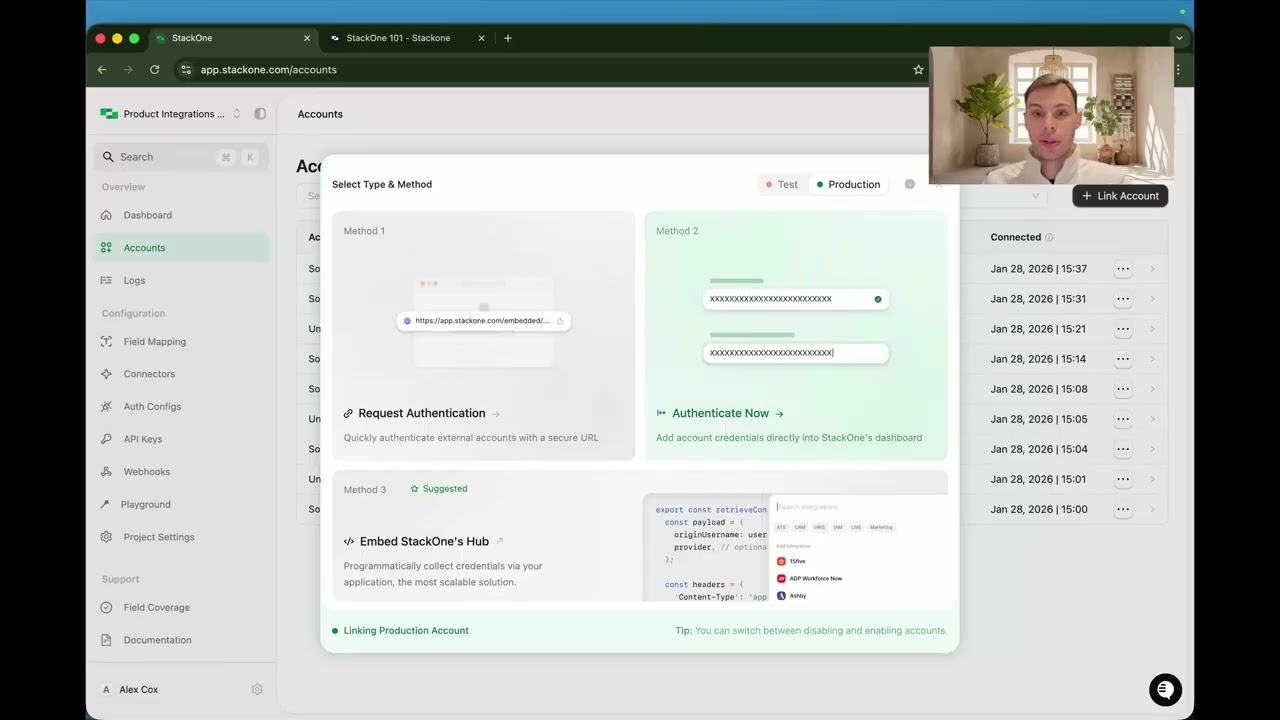1280x720 pixels.
Task: Go back in browser history
Action: click(x=102, y=70)
